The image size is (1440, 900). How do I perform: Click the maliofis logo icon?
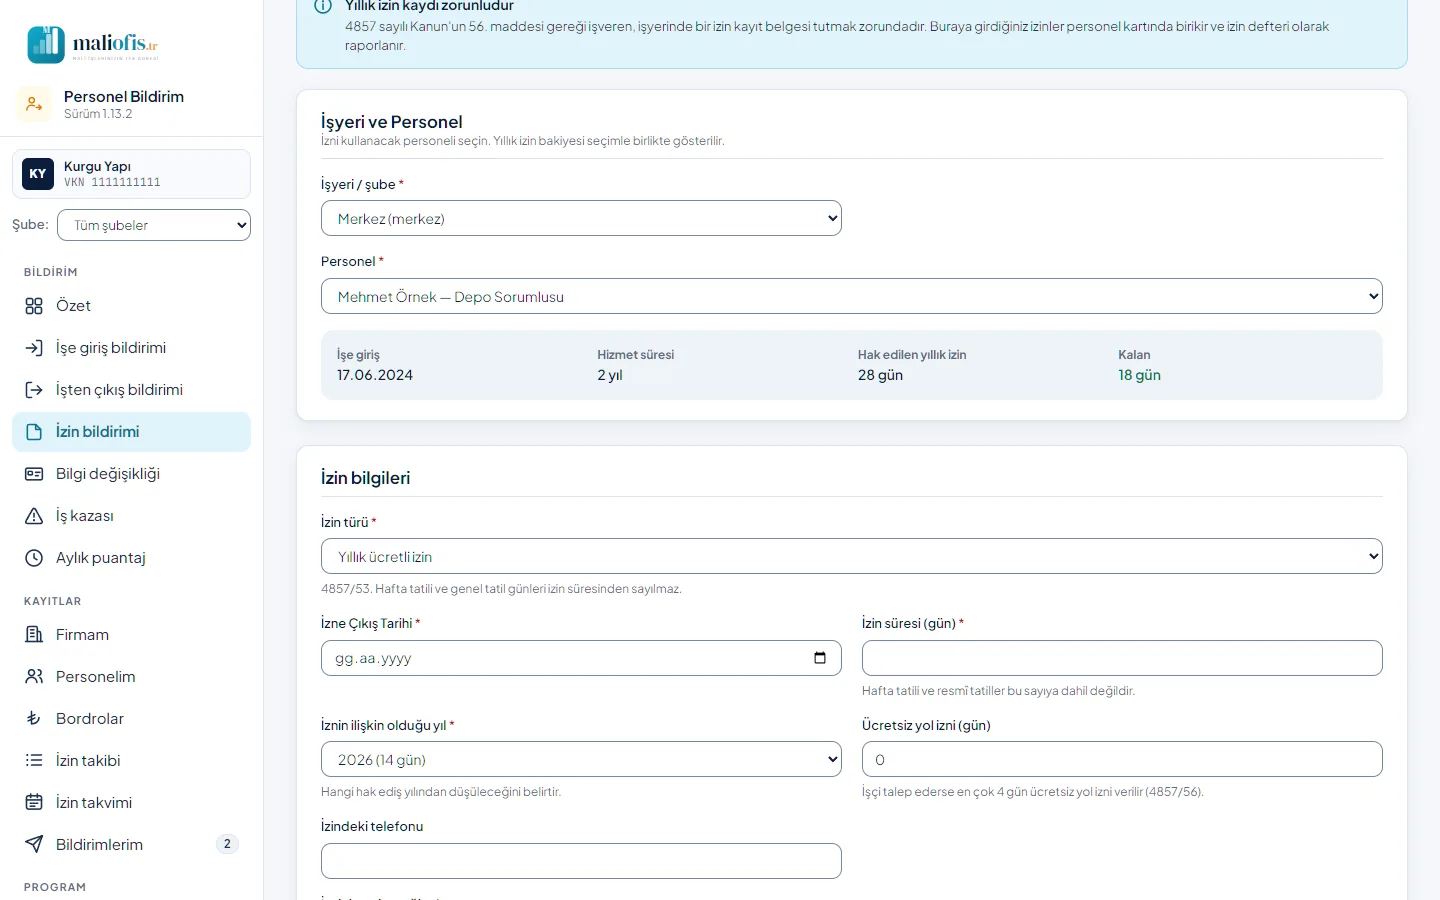46,44
